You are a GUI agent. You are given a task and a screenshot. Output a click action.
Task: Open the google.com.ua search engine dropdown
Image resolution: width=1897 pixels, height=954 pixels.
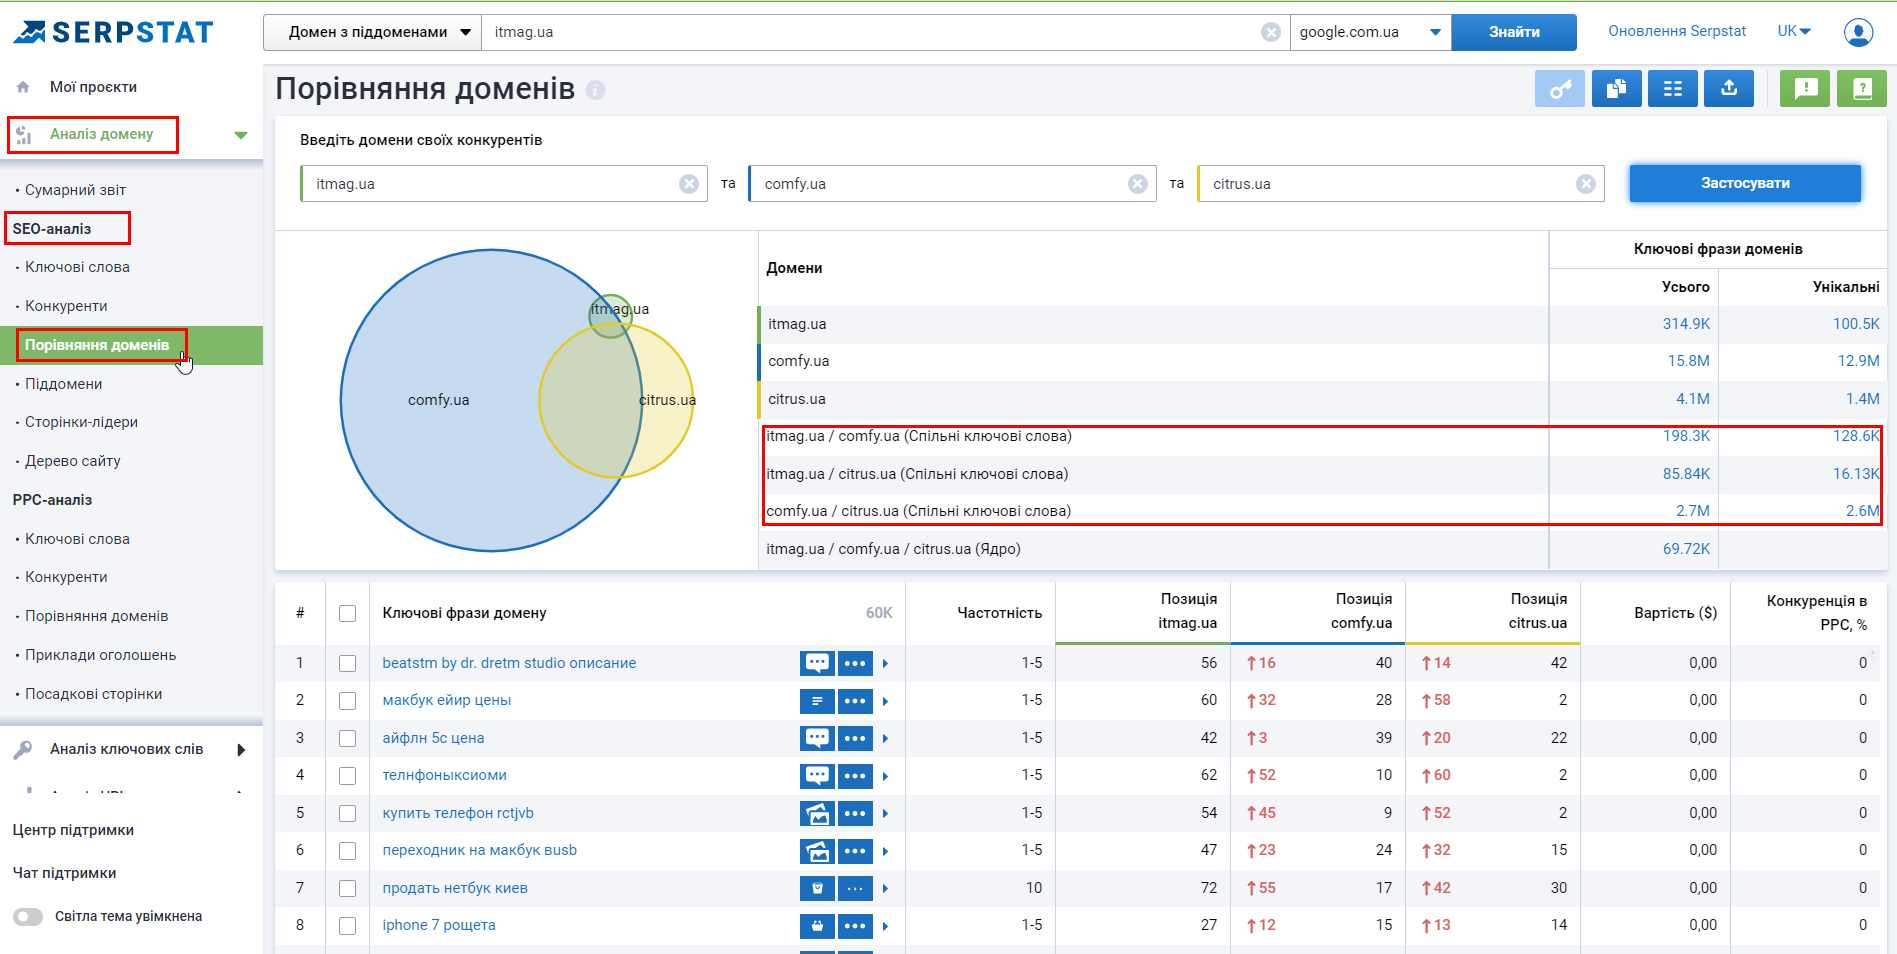coord(1370,32)
